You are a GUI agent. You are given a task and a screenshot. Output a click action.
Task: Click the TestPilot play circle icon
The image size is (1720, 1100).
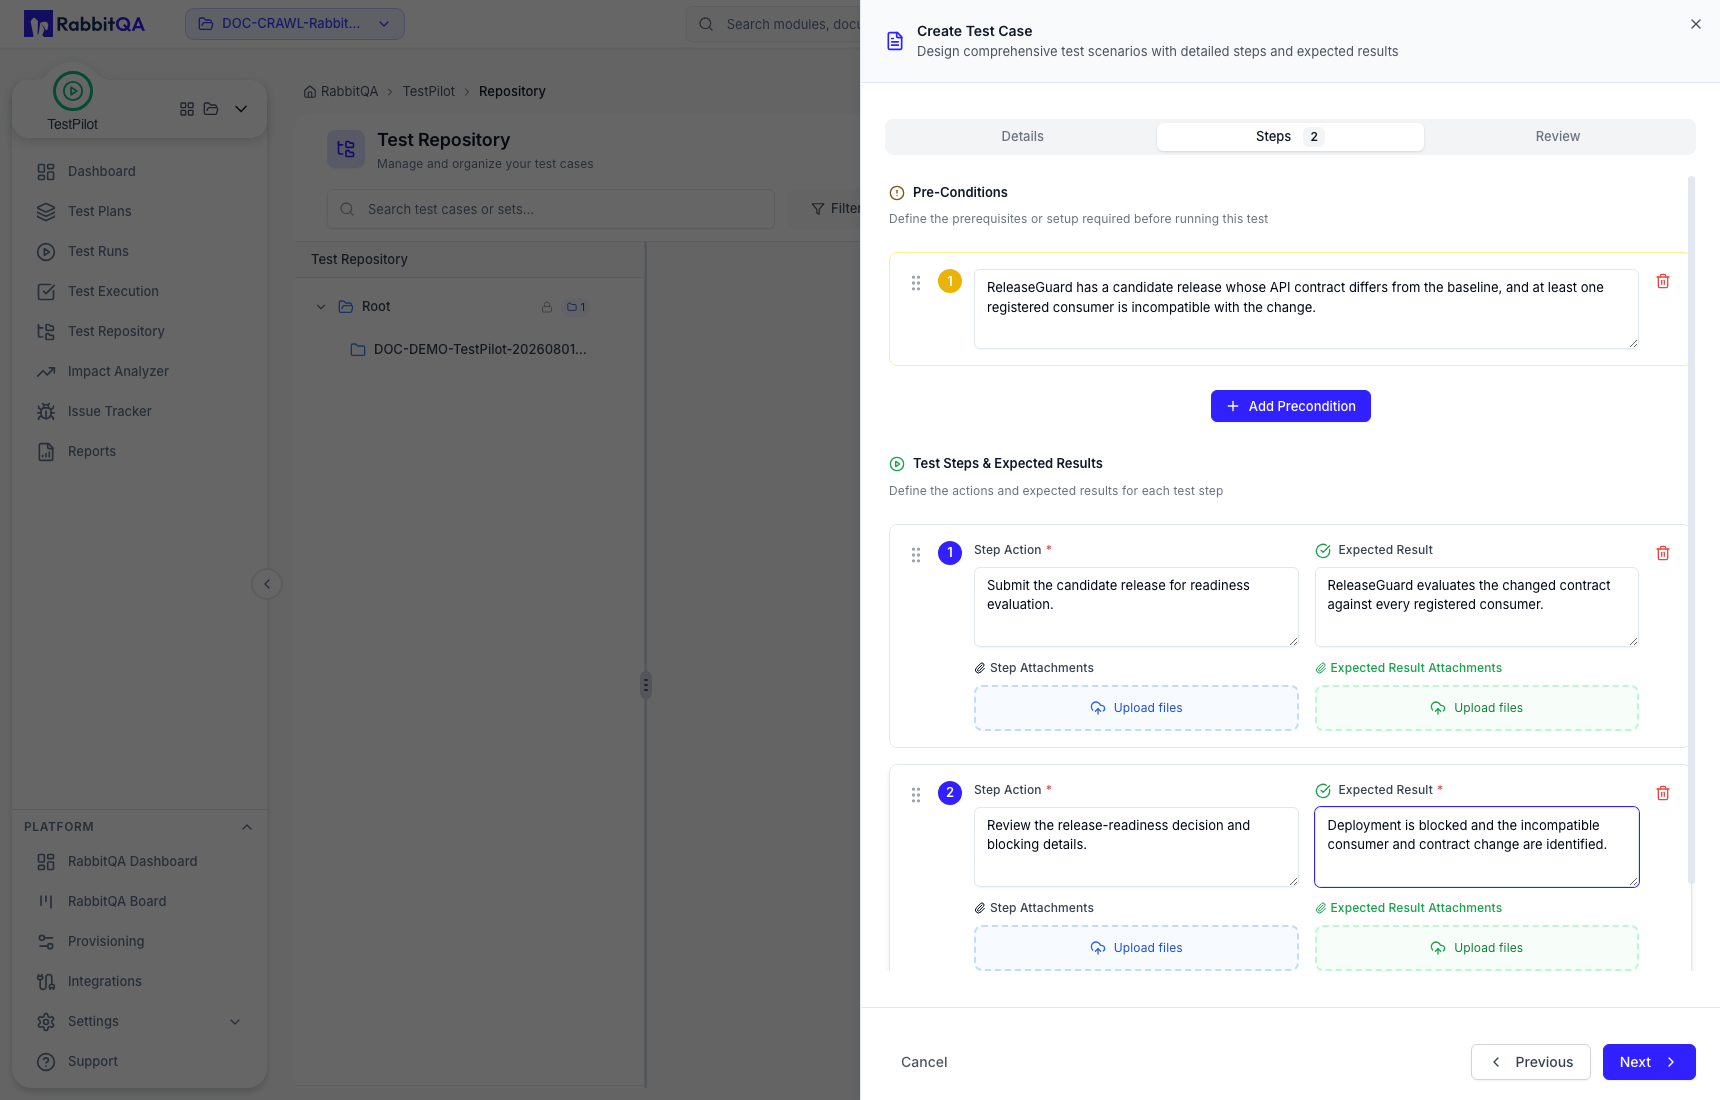click(73, 91)
